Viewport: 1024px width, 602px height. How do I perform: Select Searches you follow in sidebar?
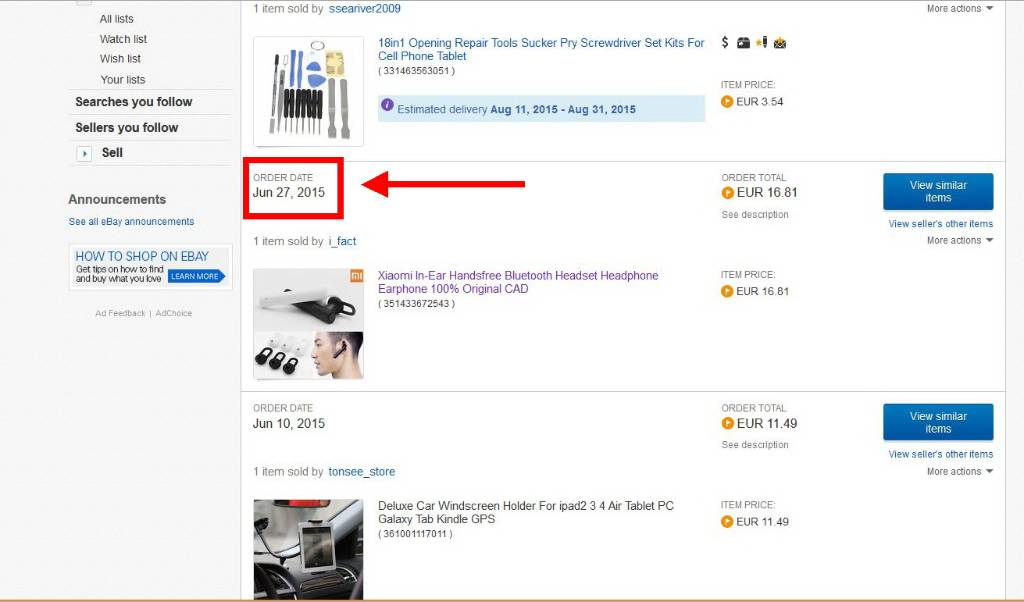click(134, 102)
